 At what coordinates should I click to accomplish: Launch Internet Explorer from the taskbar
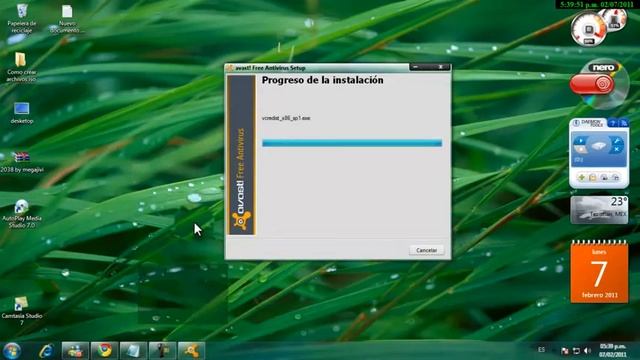coord(46,351)
